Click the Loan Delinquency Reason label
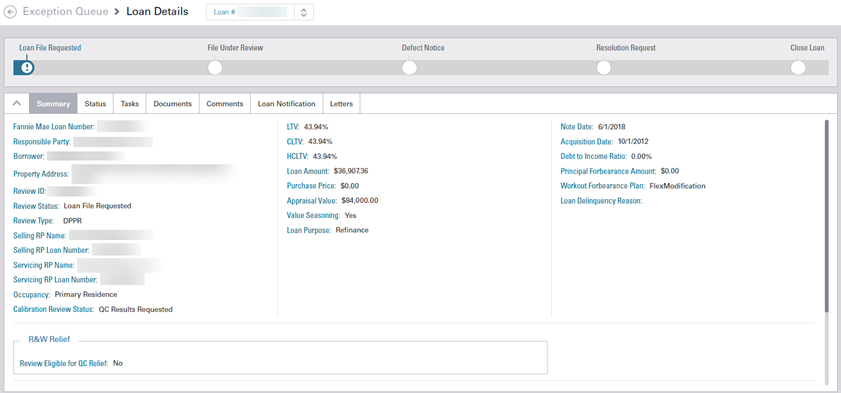Image resolution: width=841 pixels, height=393 pixels. pos(601,201)
